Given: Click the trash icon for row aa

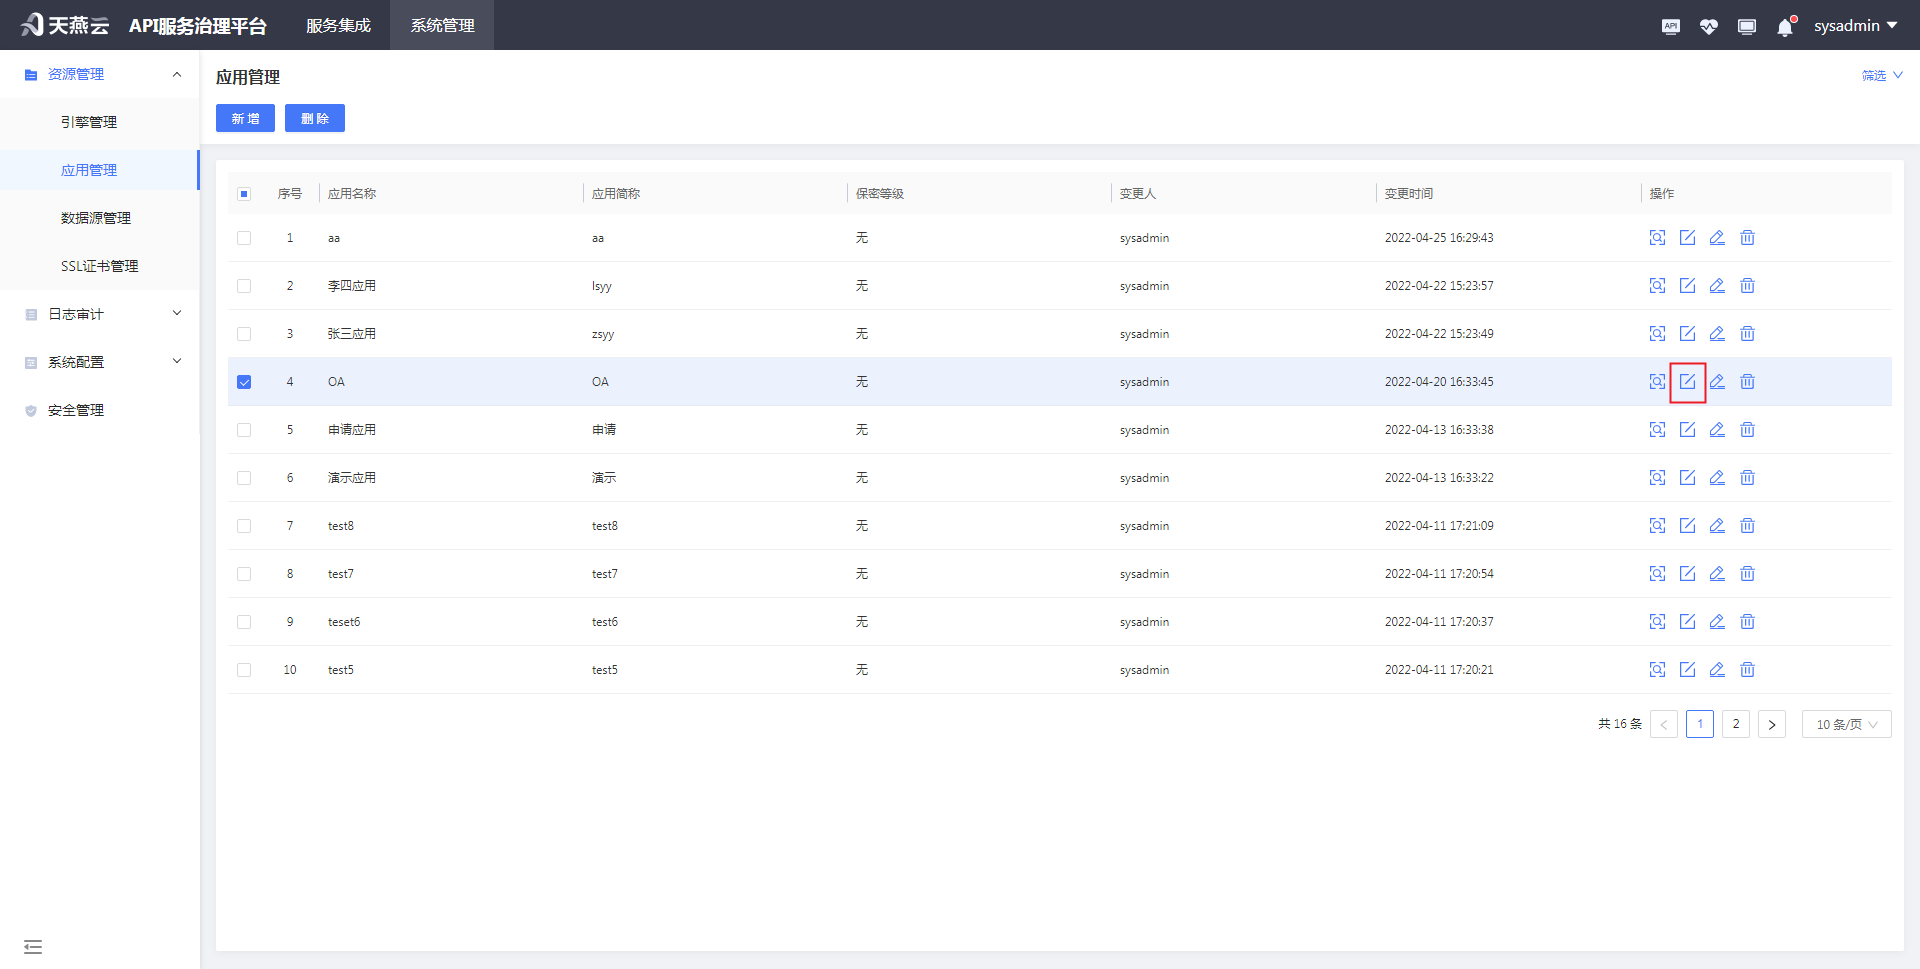Looking at the screenshot, I should pyautogui.click(x=1747, y=238).
